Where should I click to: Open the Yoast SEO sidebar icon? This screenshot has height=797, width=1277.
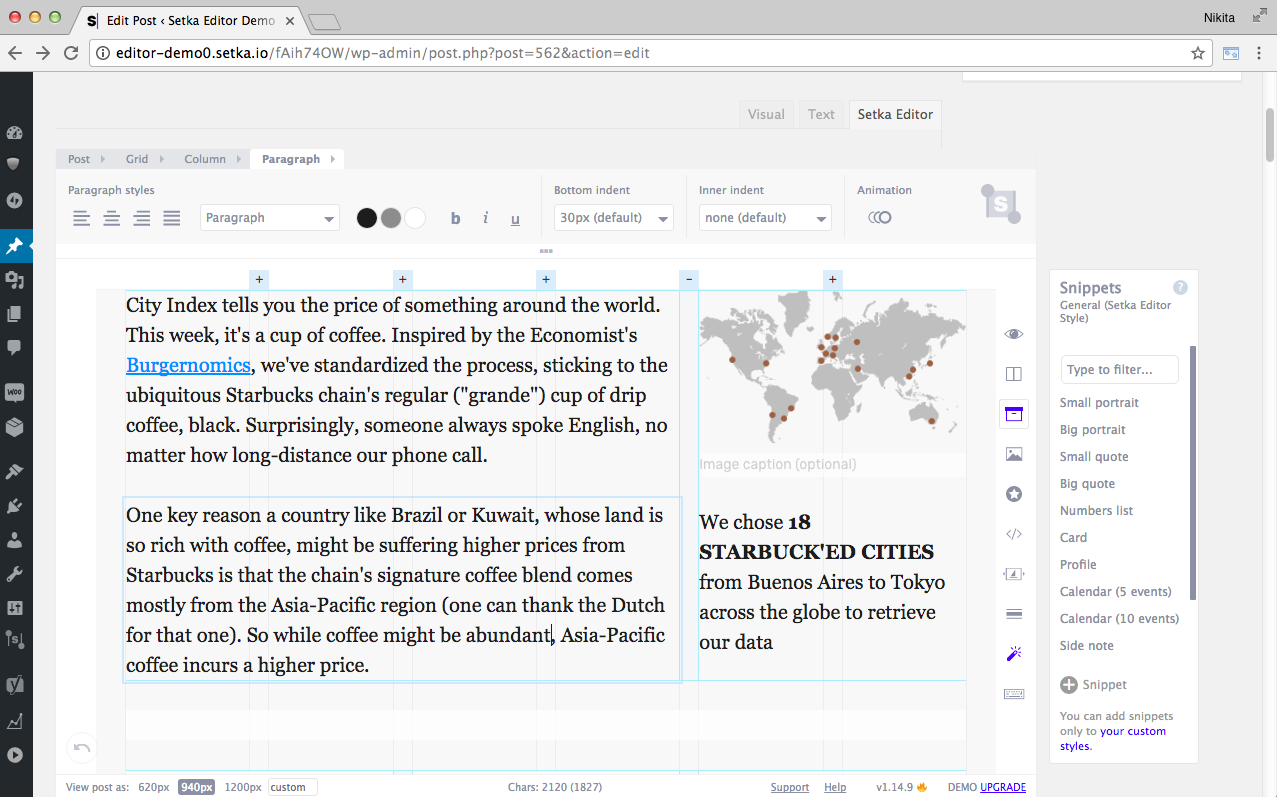click(x=14, y=686)
